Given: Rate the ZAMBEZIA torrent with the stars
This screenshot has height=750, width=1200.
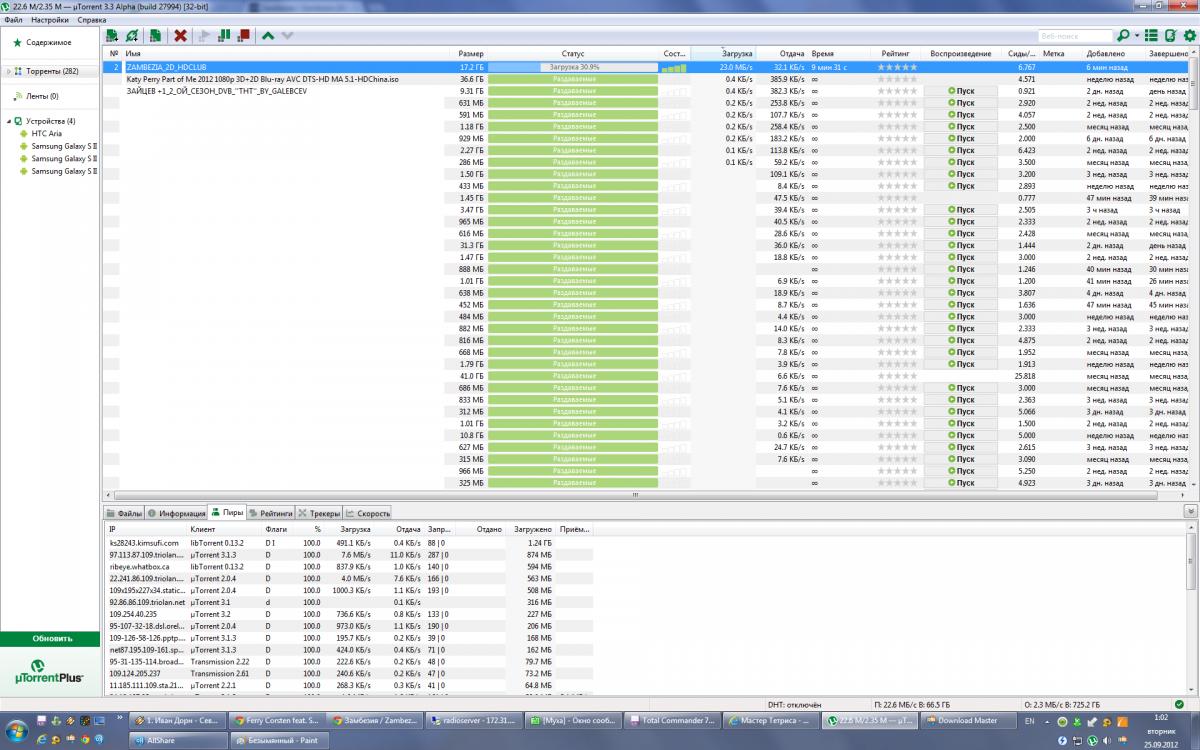Looking at the screenshot, I should tap(897, 67).
